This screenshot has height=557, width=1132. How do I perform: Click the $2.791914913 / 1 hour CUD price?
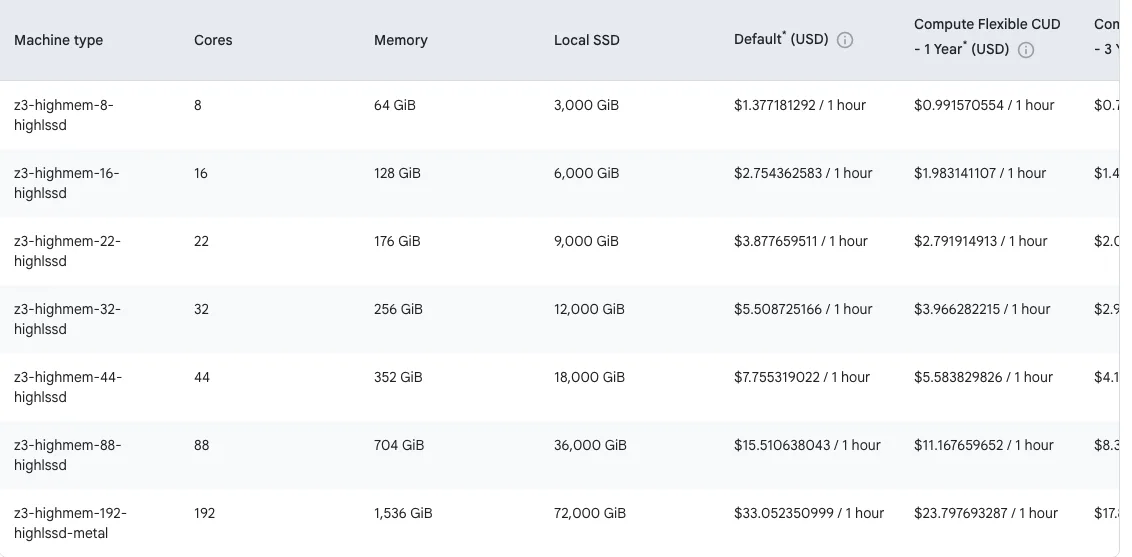click(980, 241)
